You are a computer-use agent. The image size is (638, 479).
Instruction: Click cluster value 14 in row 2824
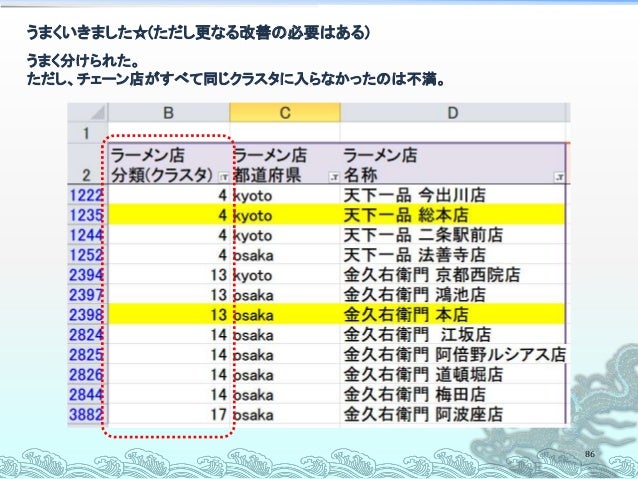pyautogui.click(x=169, y=335)
